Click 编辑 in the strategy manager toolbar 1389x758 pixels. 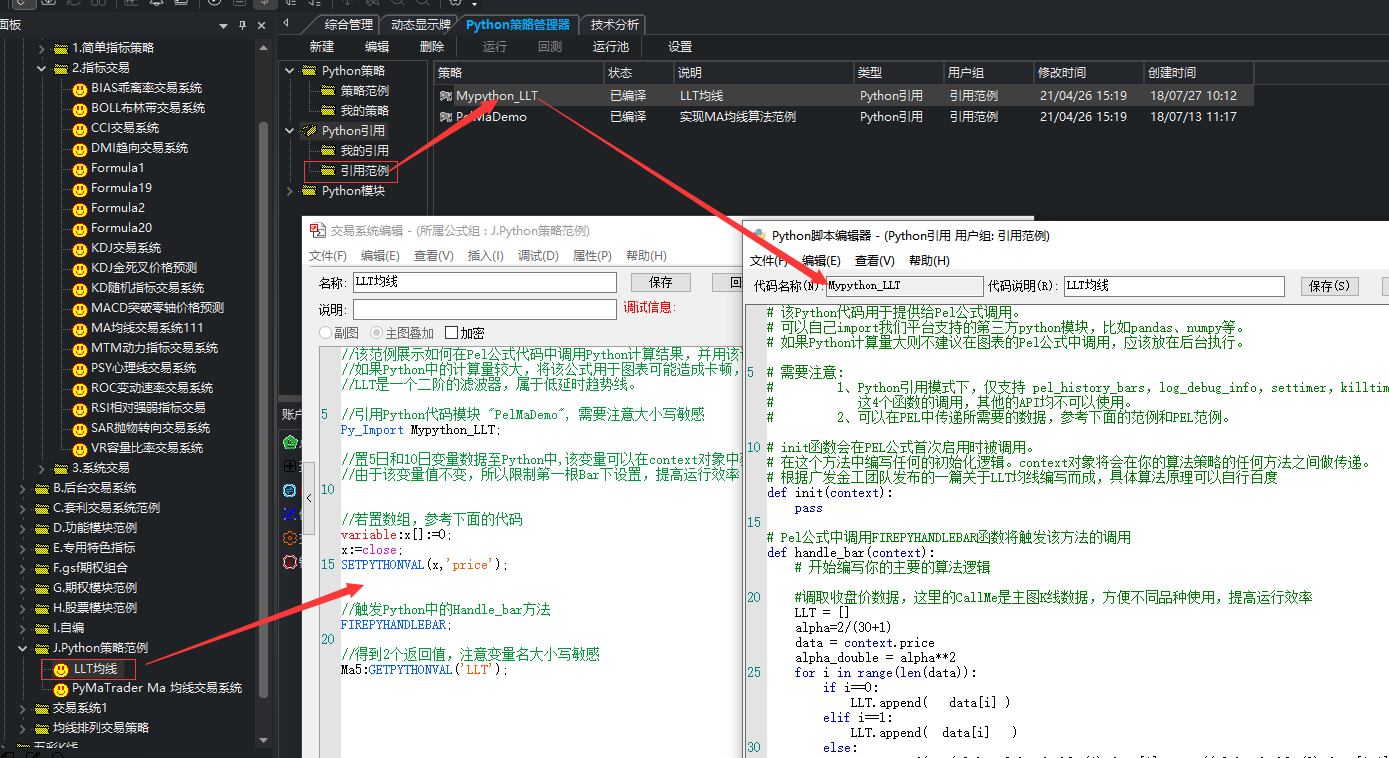(x=377, y=47)
